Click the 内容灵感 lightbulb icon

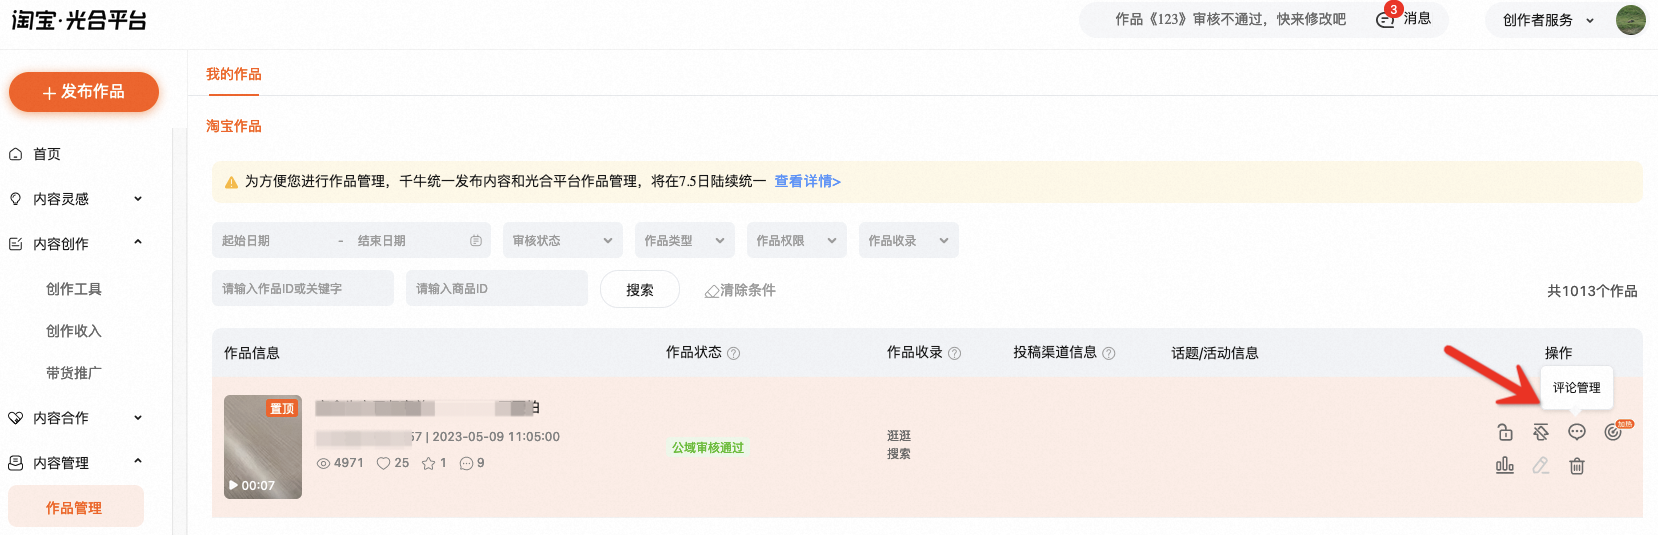tap(15, 199)
